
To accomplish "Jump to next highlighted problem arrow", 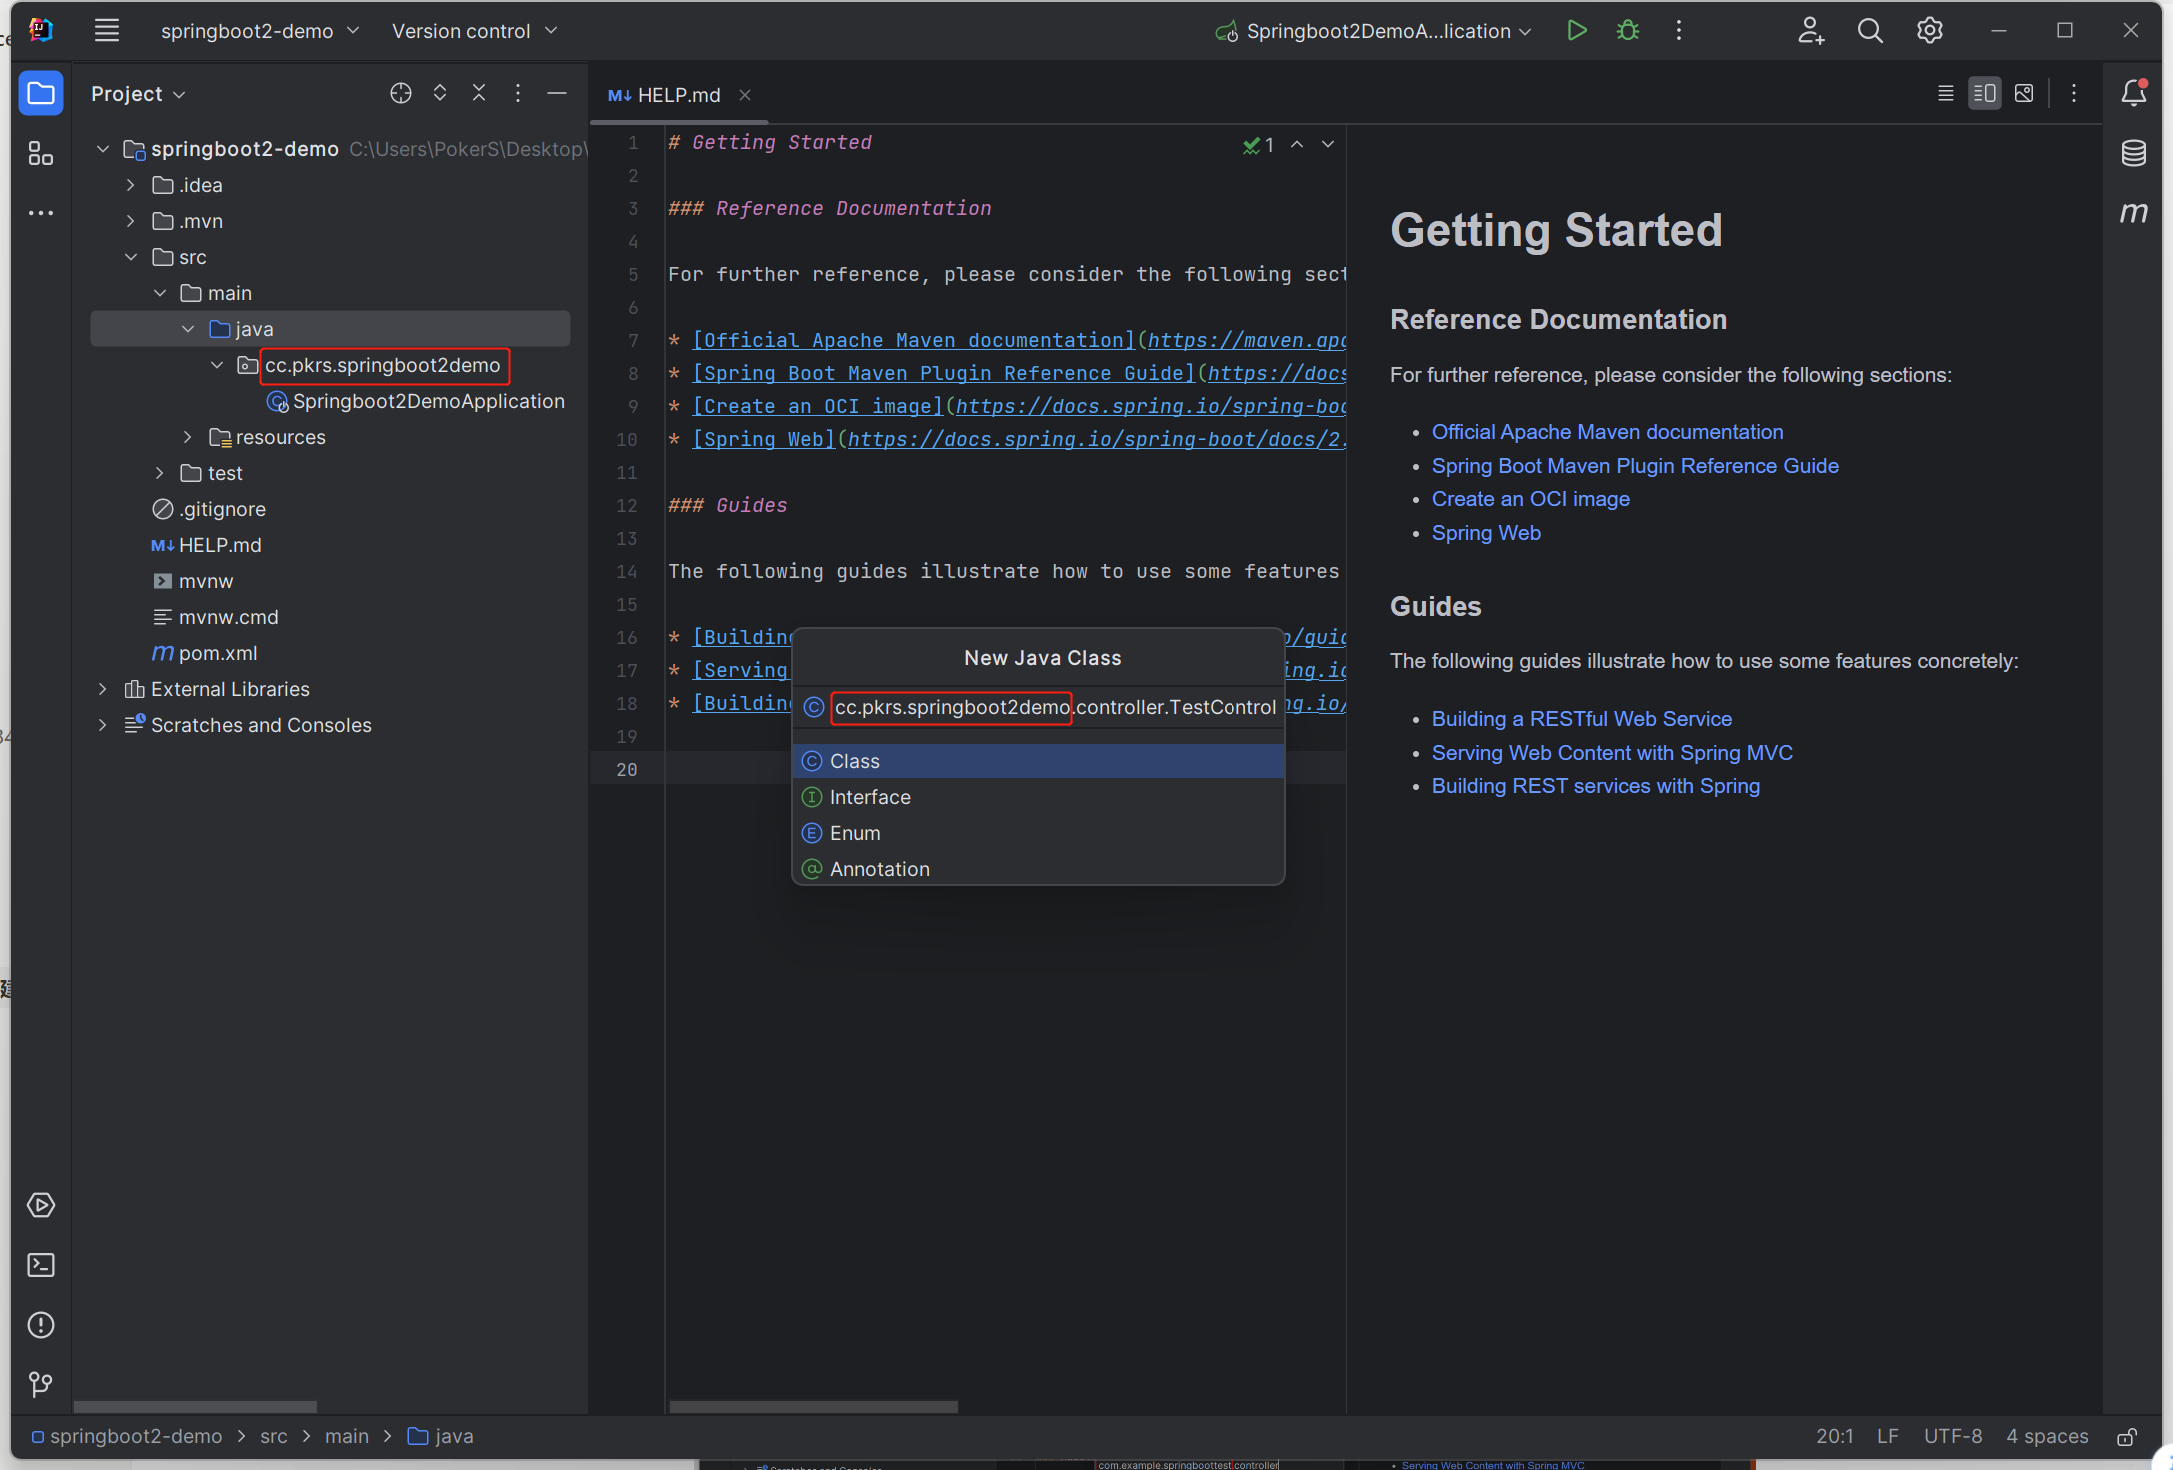I will pyautogui.click(x=1328, y=145).
